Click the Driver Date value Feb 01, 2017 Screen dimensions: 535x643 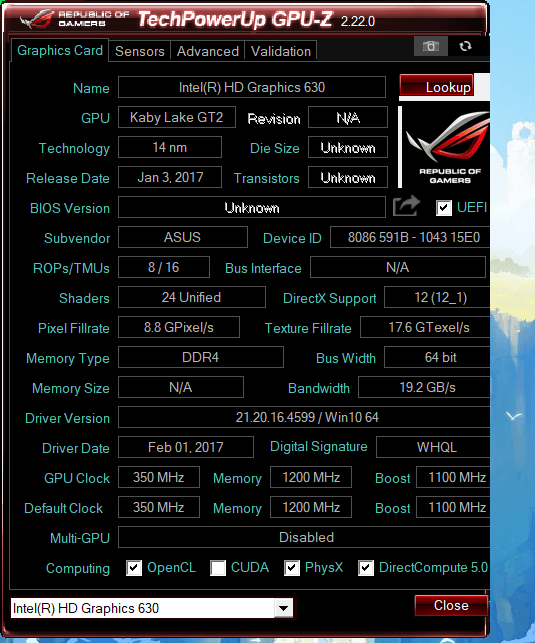tap(186, 447)
